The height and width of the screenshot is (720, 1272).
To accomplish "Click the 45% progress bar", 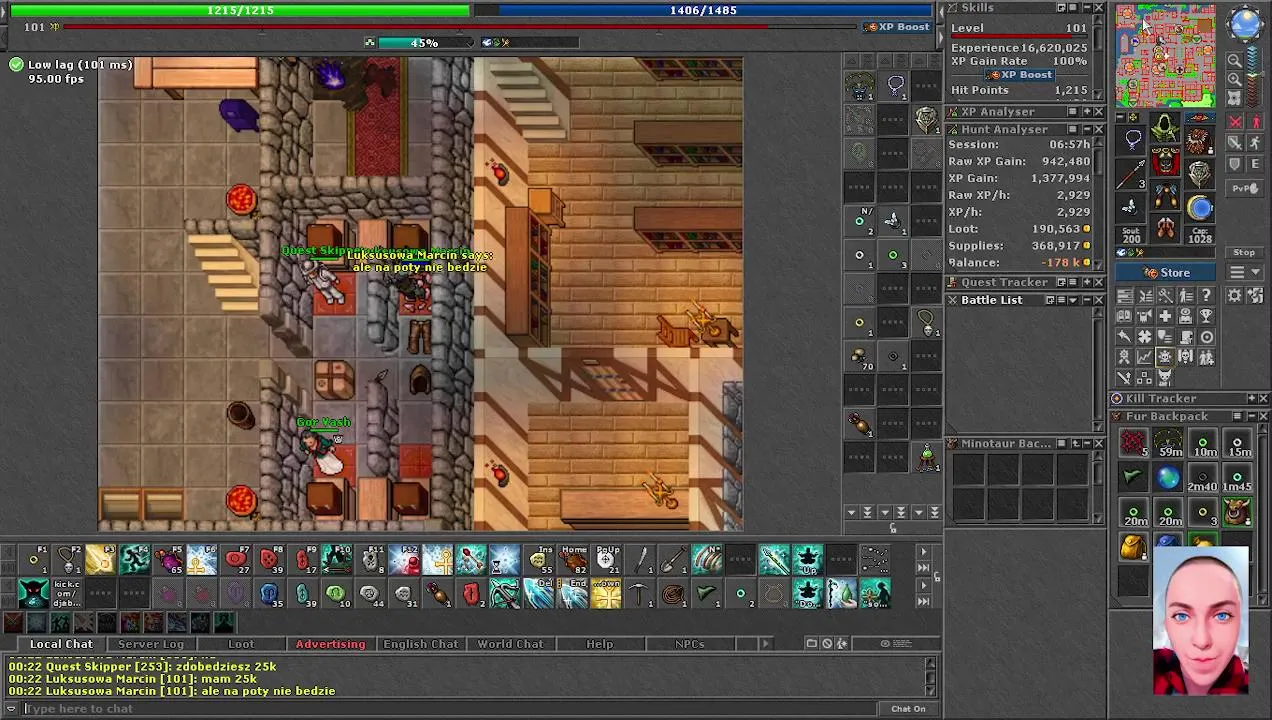I will point(424,43).
